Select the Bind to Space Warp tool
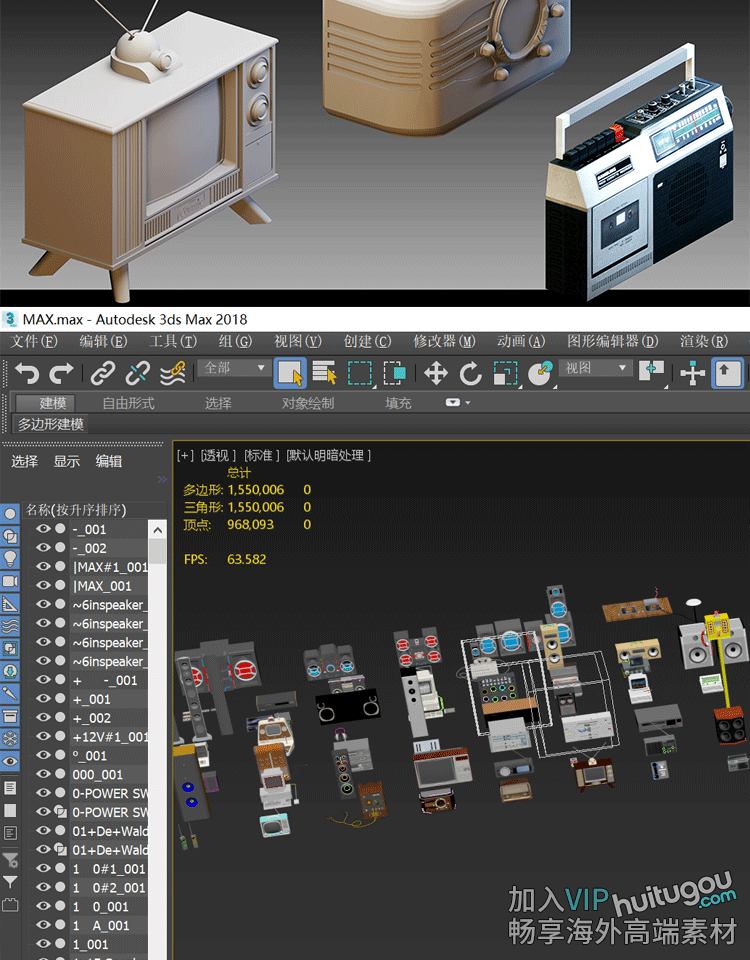The image size is (750, 960). click(173, 374)
